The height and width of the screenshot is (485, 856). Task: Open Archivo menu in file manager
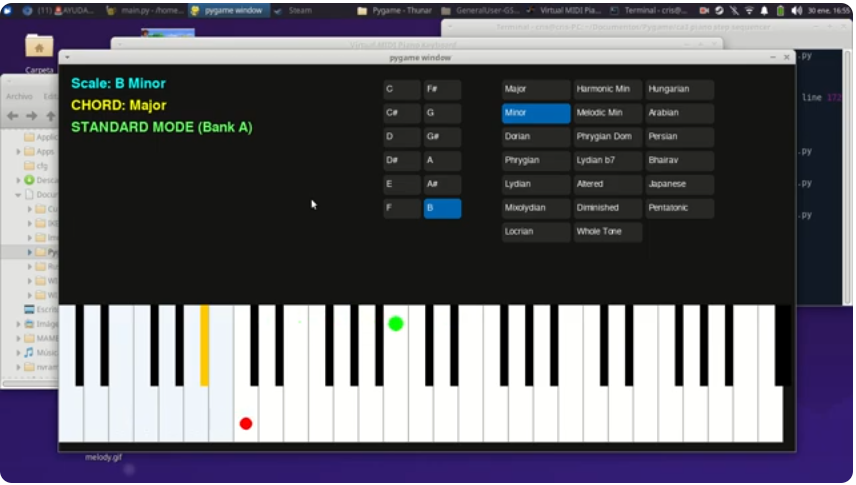coord(20,96)
